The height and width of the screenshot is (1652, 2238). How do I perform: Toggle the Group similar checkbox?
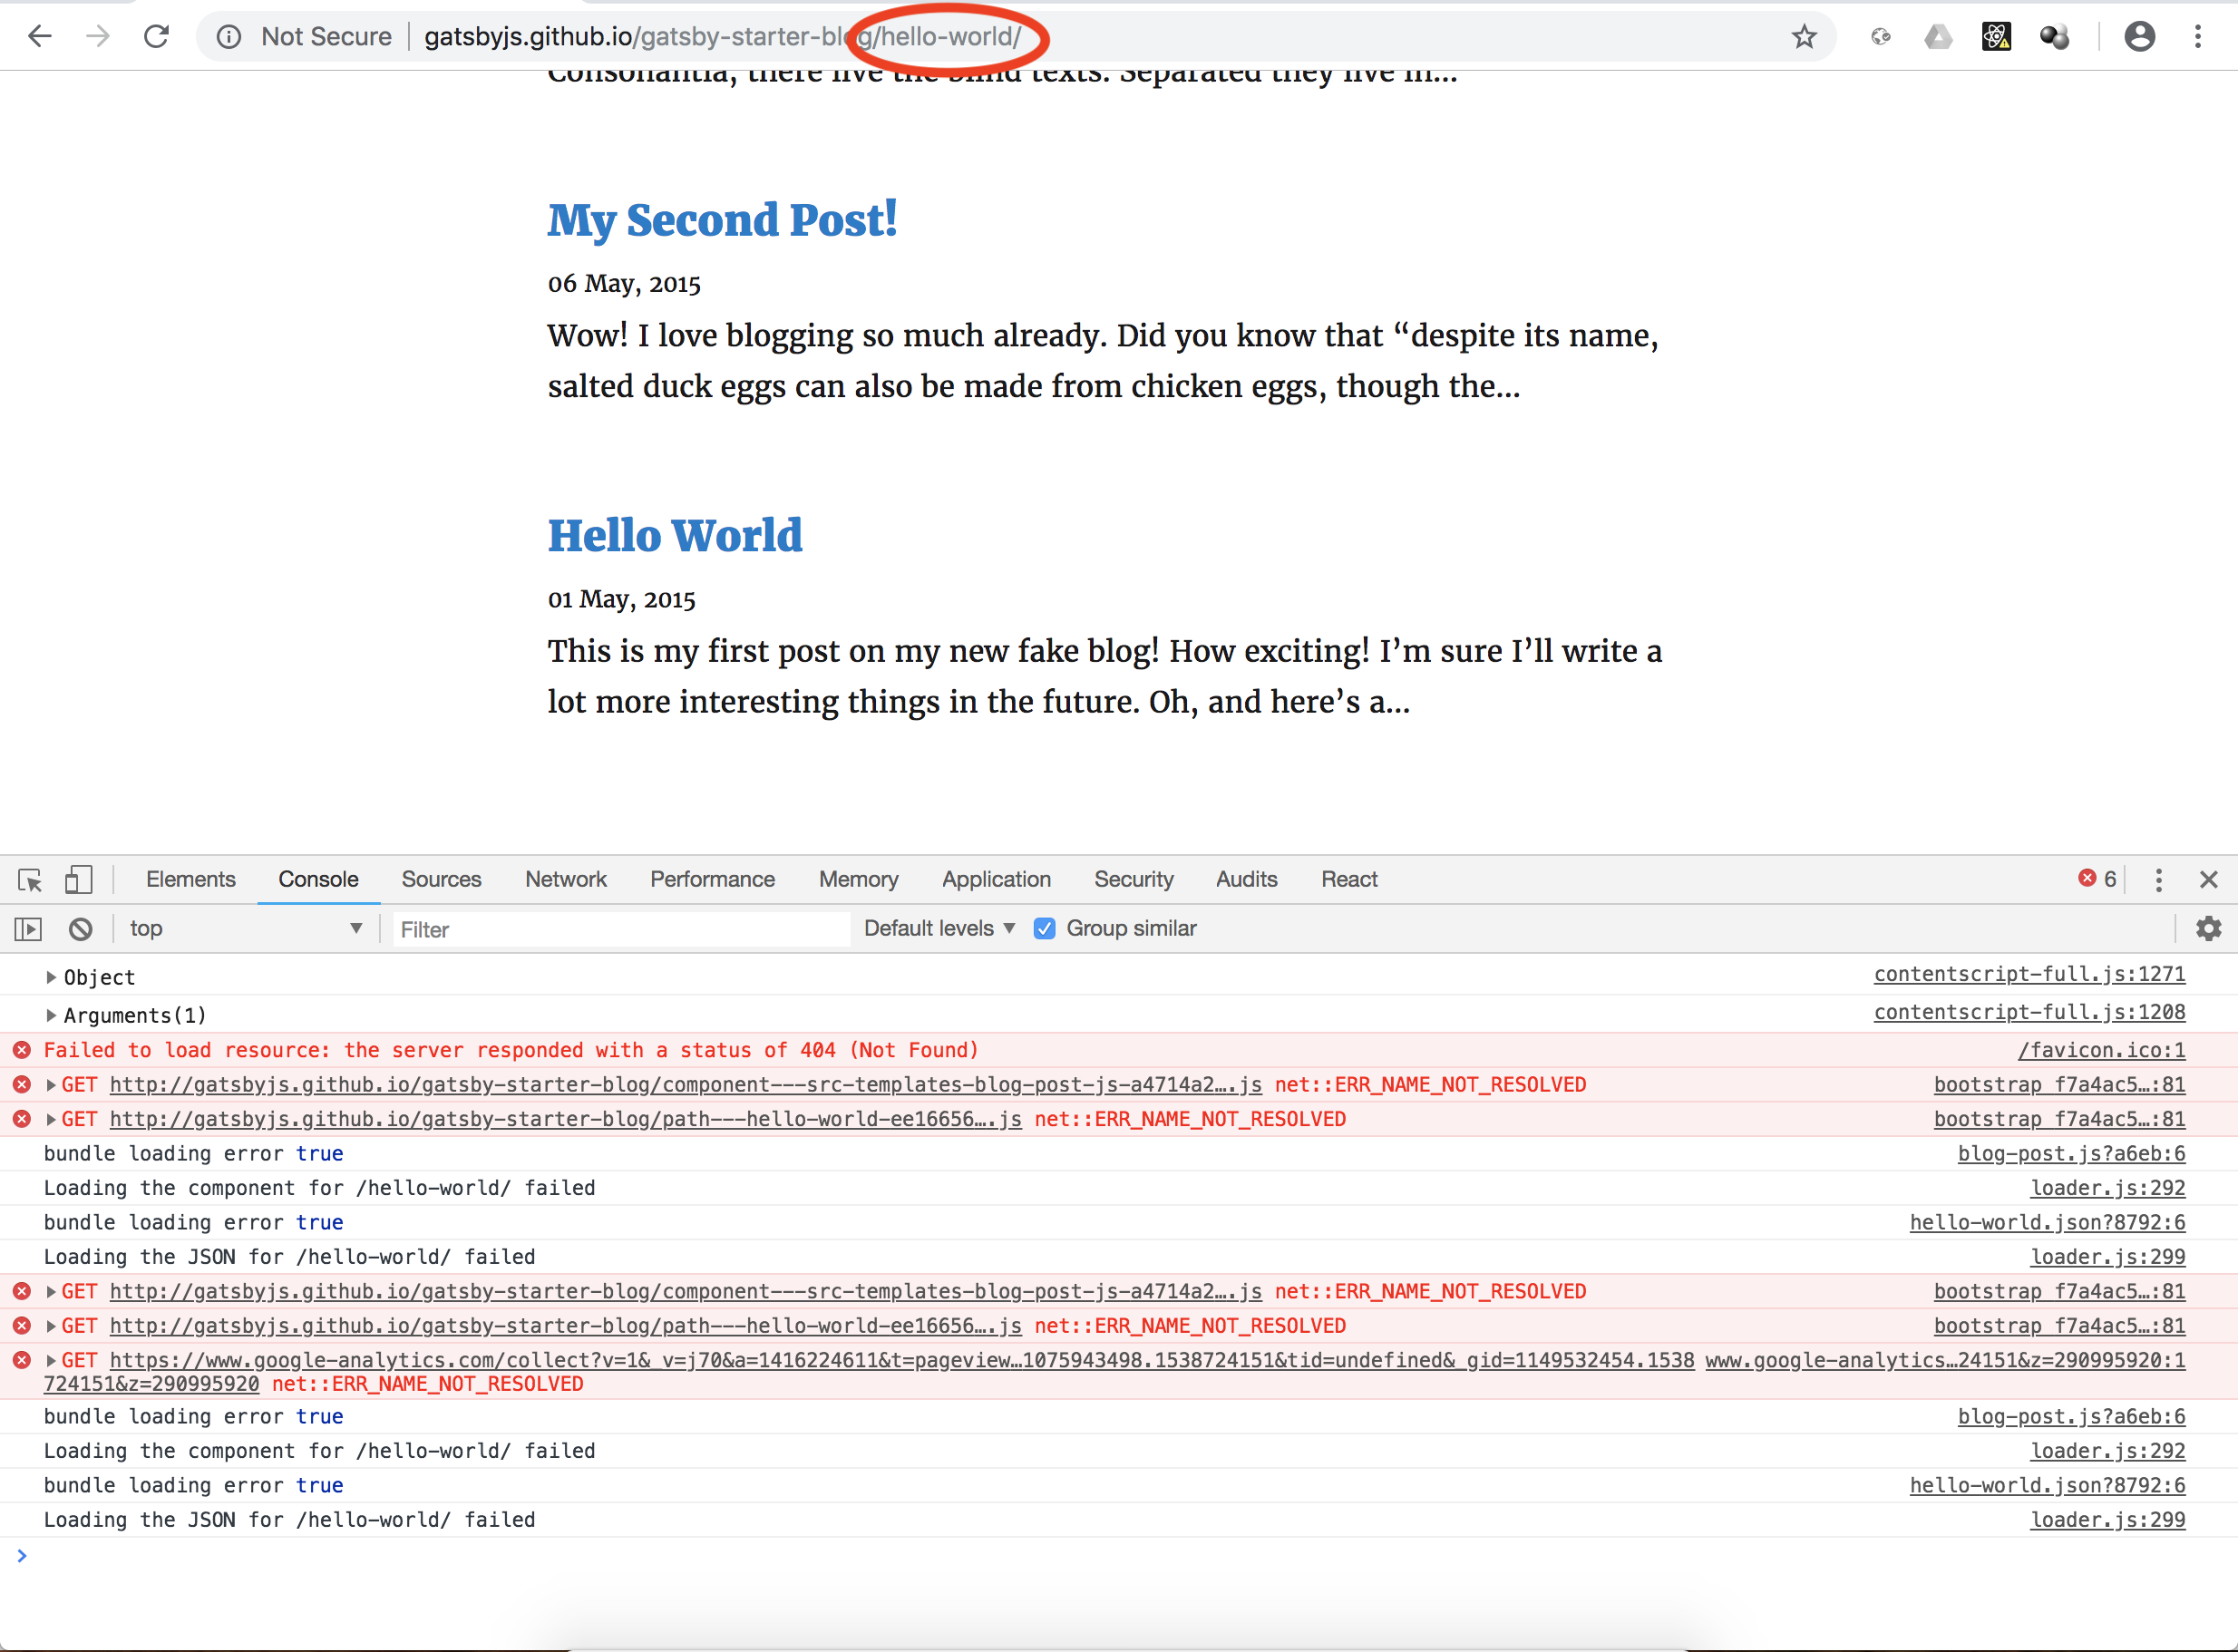click(x=1044, y=928)
